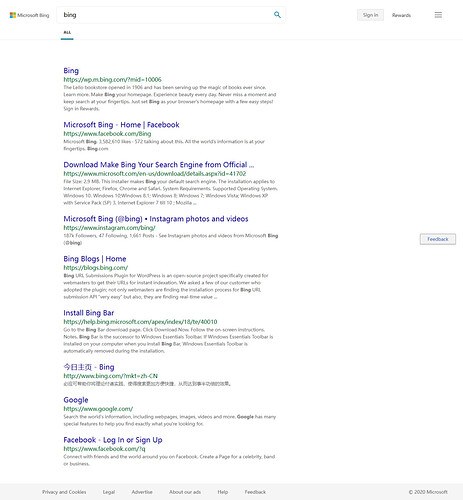463x500 pixels.
Task: Click the www.facebook.com/?q URL
Action: coord(104,449)
